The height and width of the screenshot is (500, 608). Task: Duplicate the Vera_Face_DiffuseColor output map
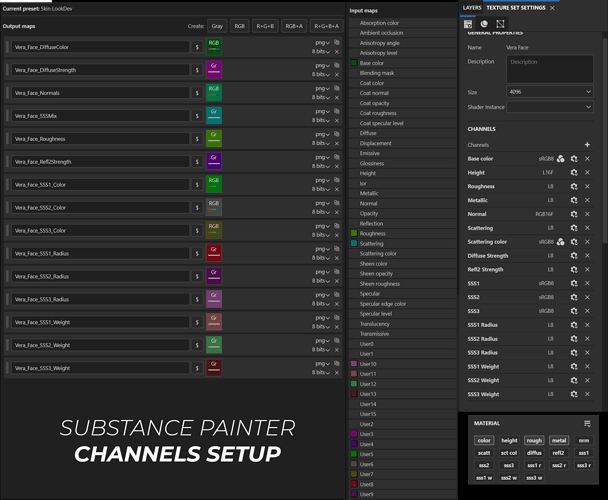(x=337, y=42)
